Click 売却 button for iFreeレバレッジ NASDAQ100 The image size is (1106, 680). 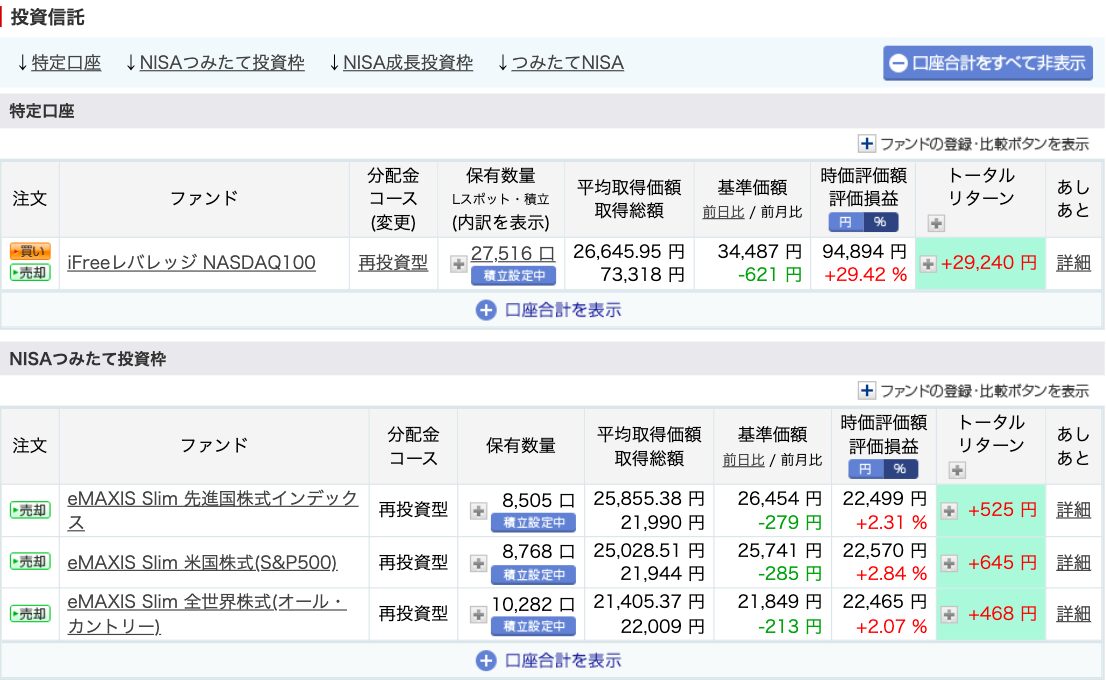coord(29,272)
